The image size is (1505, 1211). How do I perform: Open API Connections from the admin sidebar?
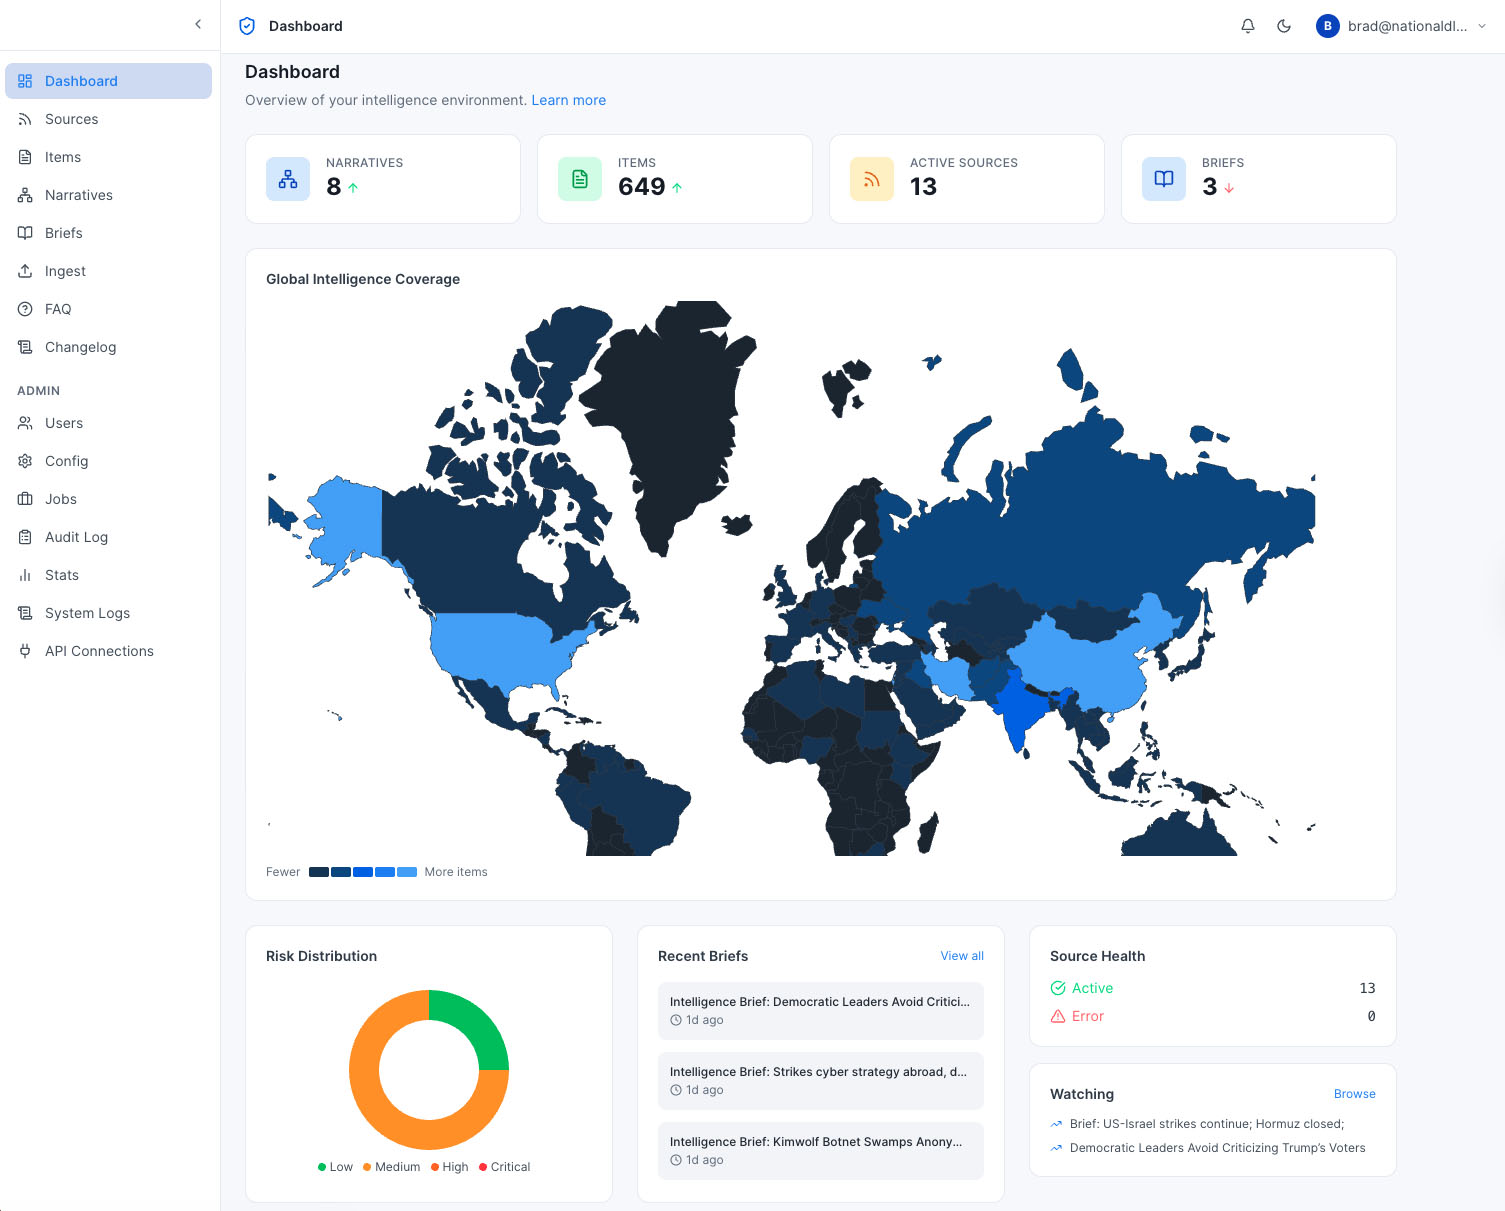(99, 650)
